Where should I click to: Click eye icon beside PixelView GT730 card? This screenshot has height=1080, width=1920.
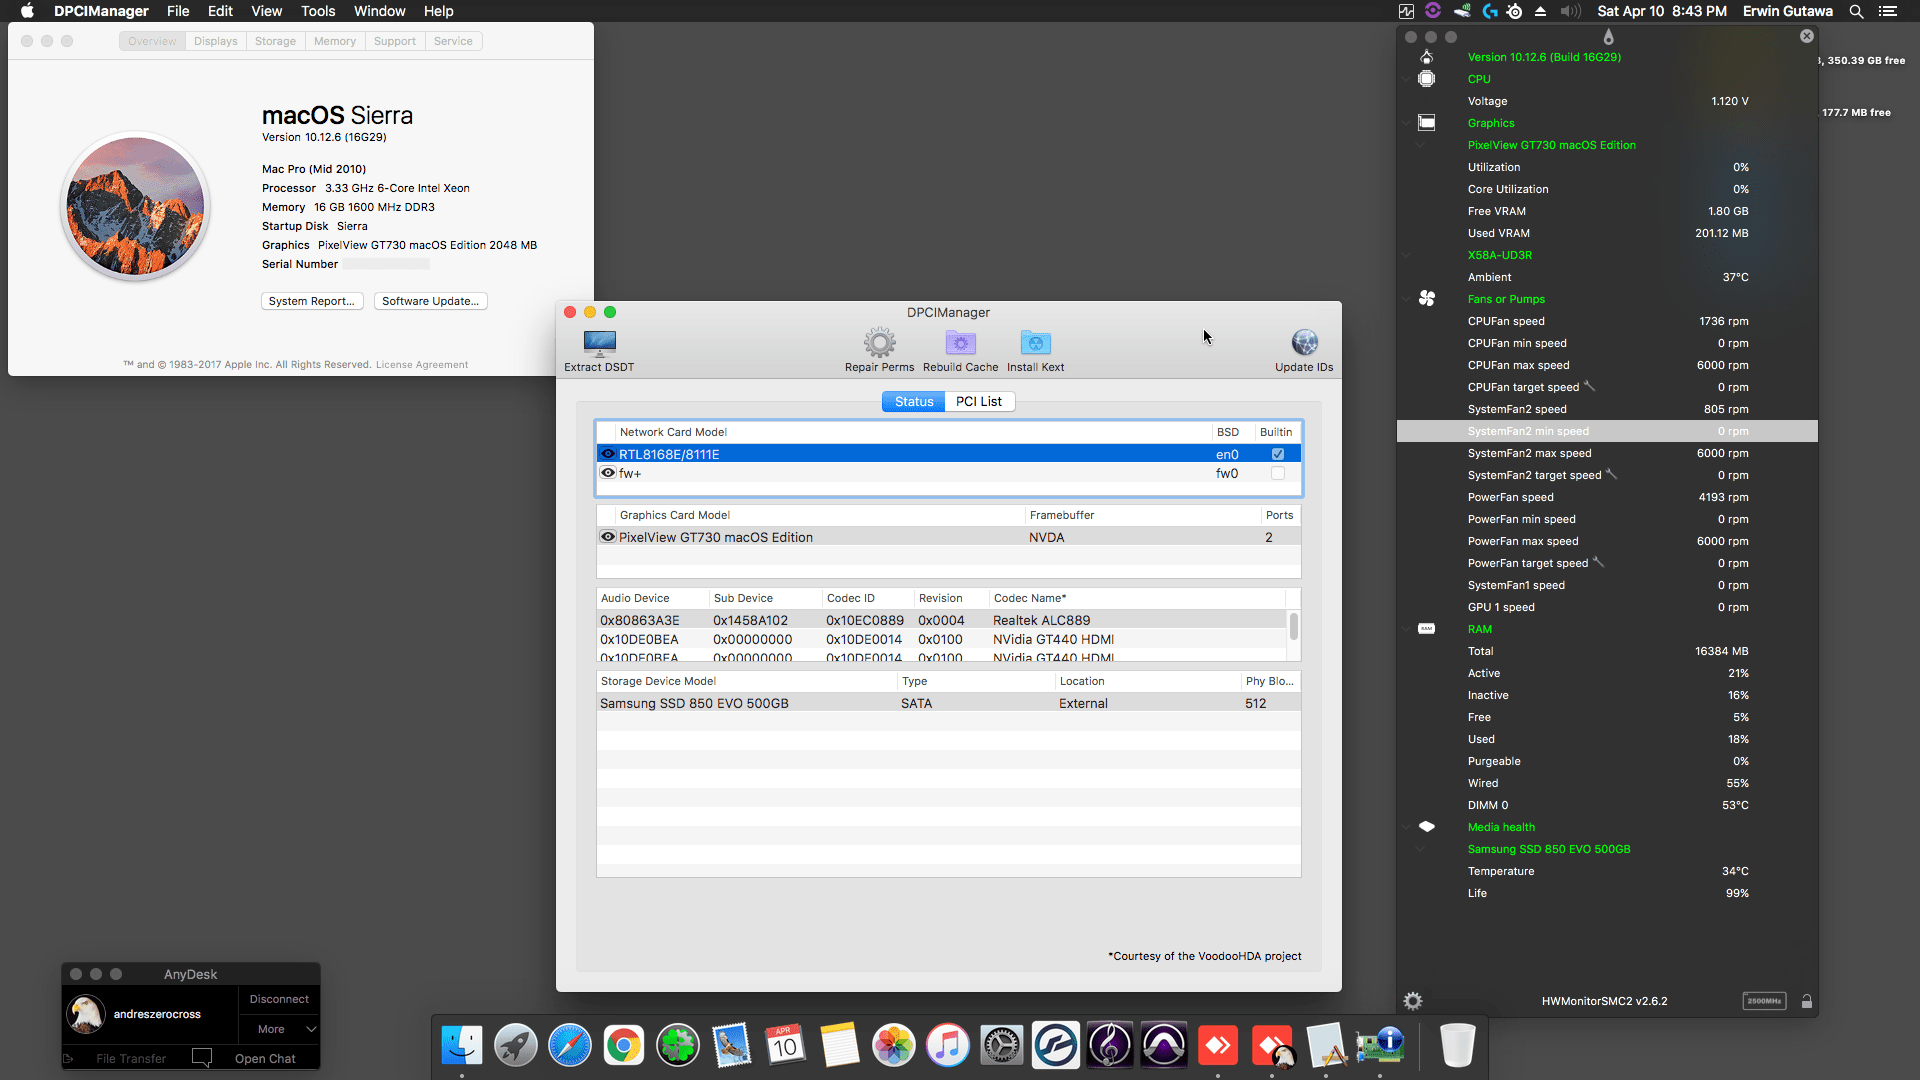pyautogui.click(x=608, y=537)
